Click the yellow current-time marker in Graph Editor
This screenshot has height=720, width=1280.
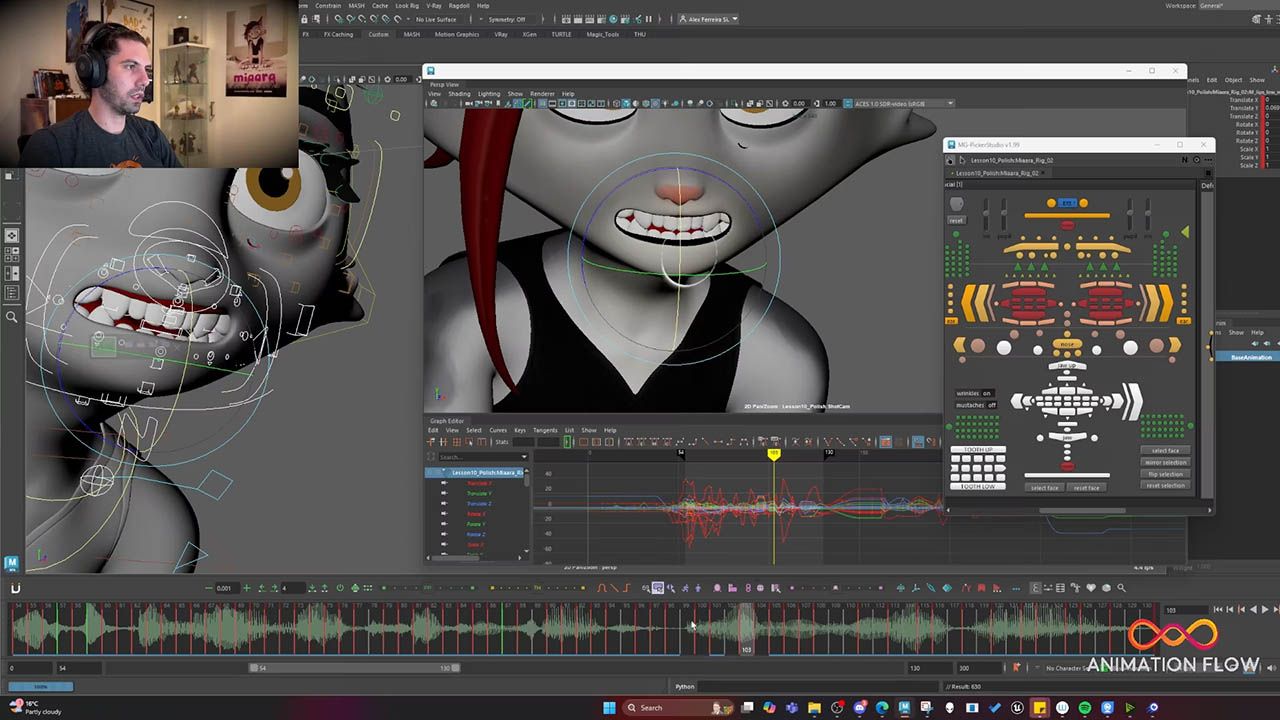(x=773, y=454)
